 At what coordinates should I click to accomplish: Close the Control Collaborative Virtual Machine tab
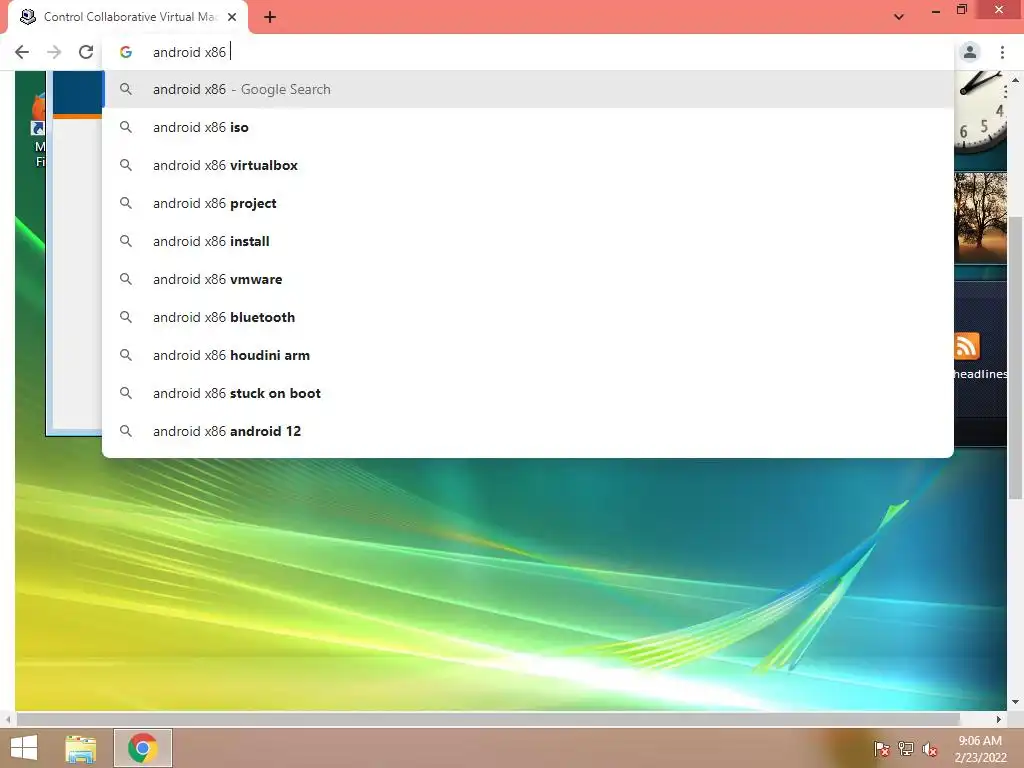(232, 17)
